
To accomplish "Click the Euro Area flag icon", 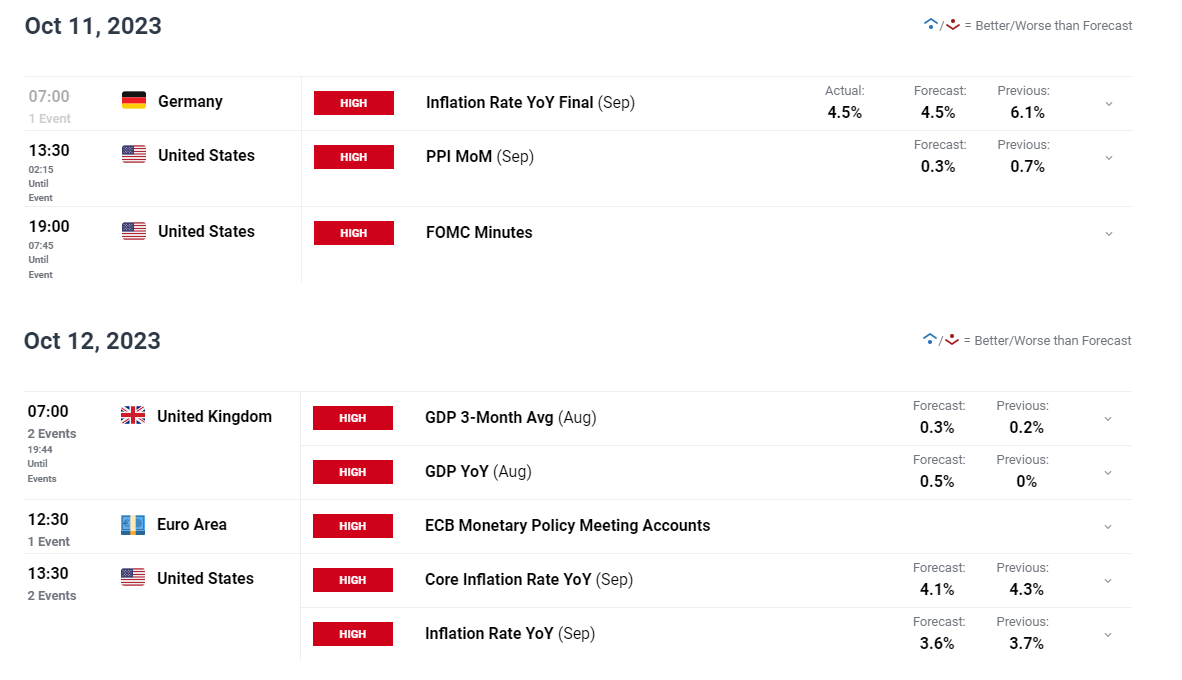I will 133,524.
